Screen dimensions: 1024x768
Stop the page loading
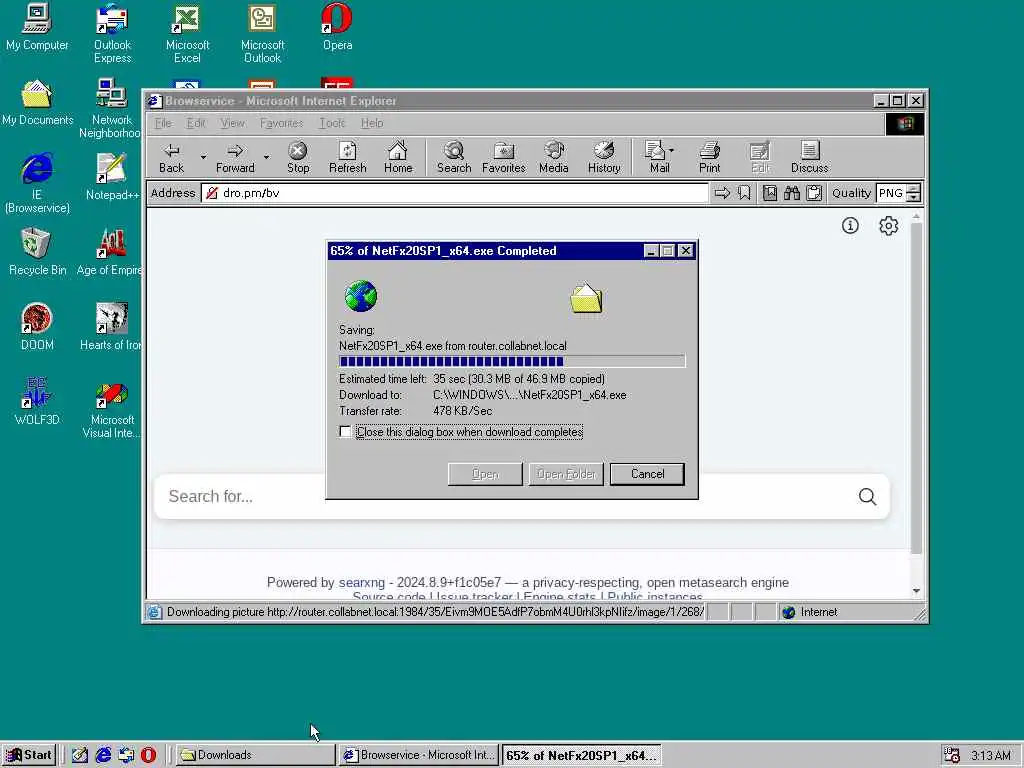pos(298,157)
